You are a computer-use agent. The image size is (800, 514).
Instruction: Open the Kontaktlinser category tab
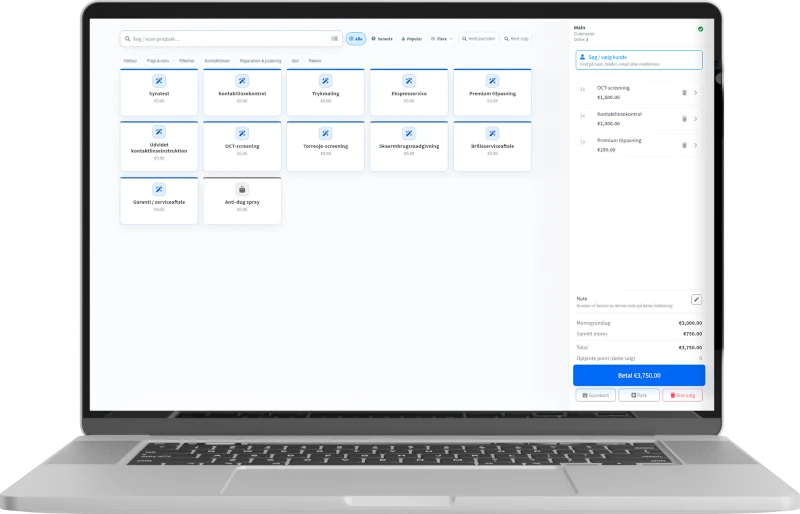click(x=217, y=61)
